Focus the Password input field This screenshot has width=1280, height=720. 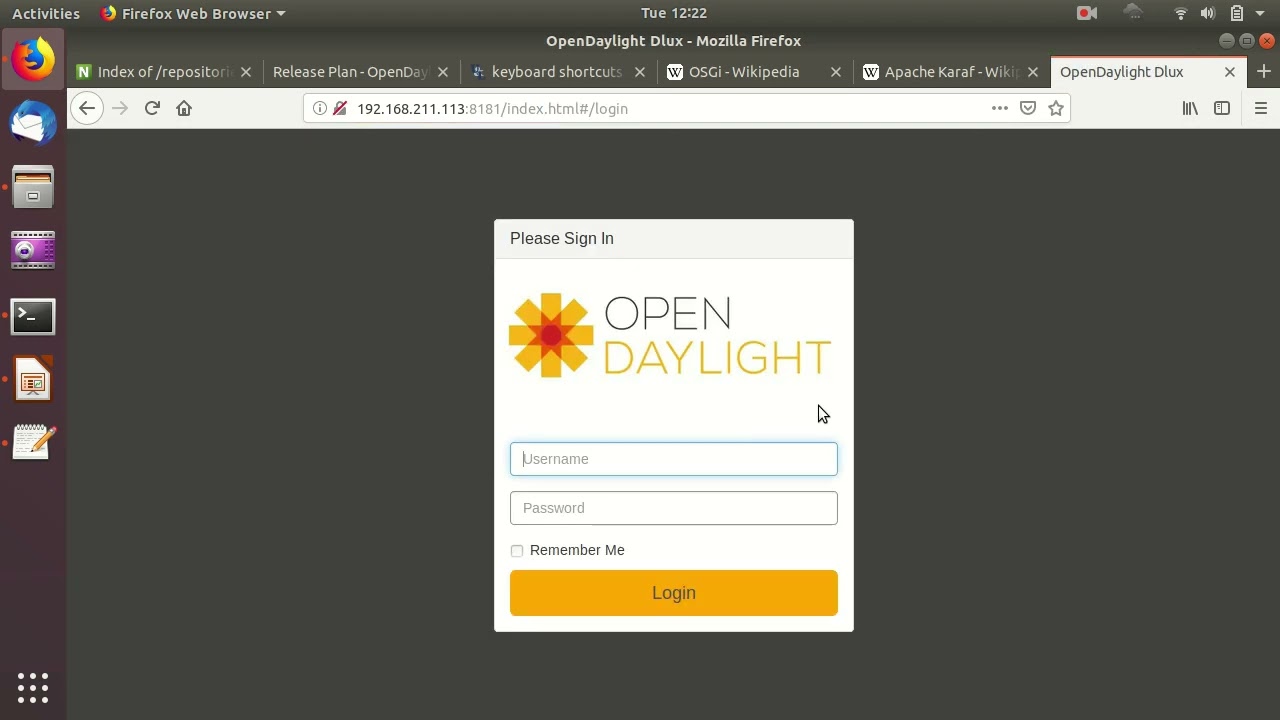click(x=674, y=508)
